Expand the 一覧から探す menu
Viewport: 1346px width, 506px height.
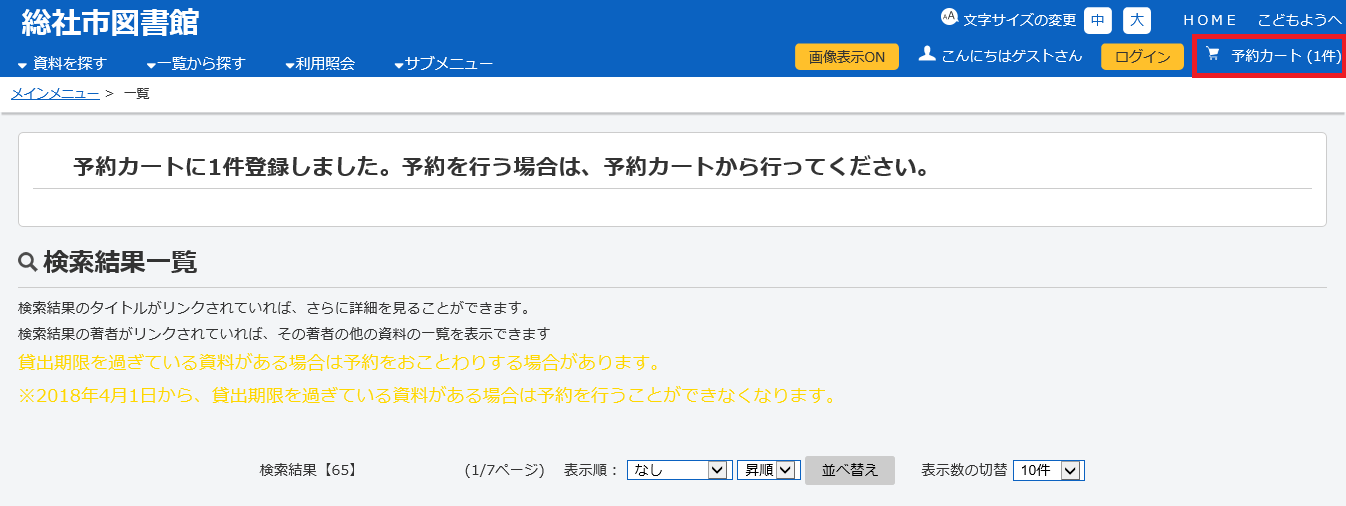(x=196, y=64)
